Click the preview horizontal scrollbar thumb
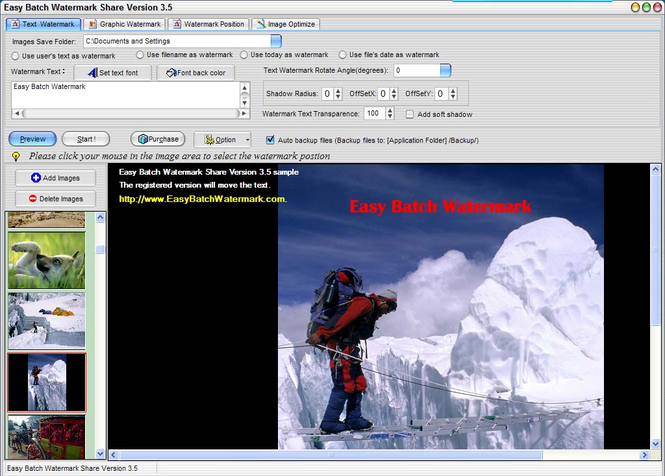 click(331, 455)
